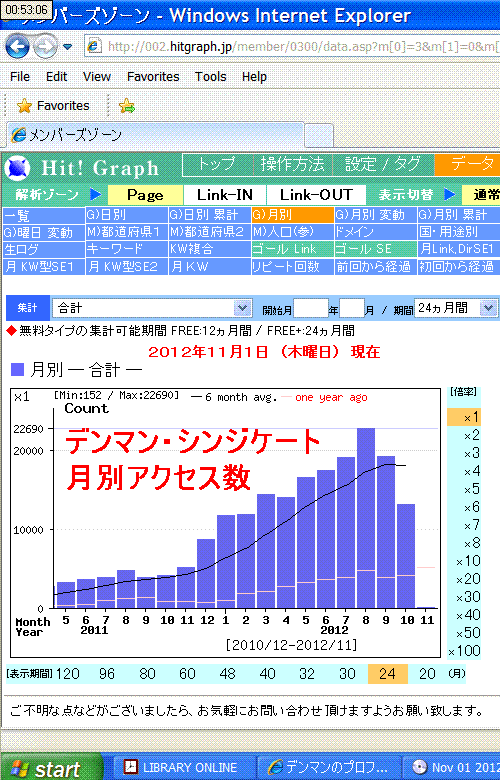Open the キーワード report

pos(127,249)
